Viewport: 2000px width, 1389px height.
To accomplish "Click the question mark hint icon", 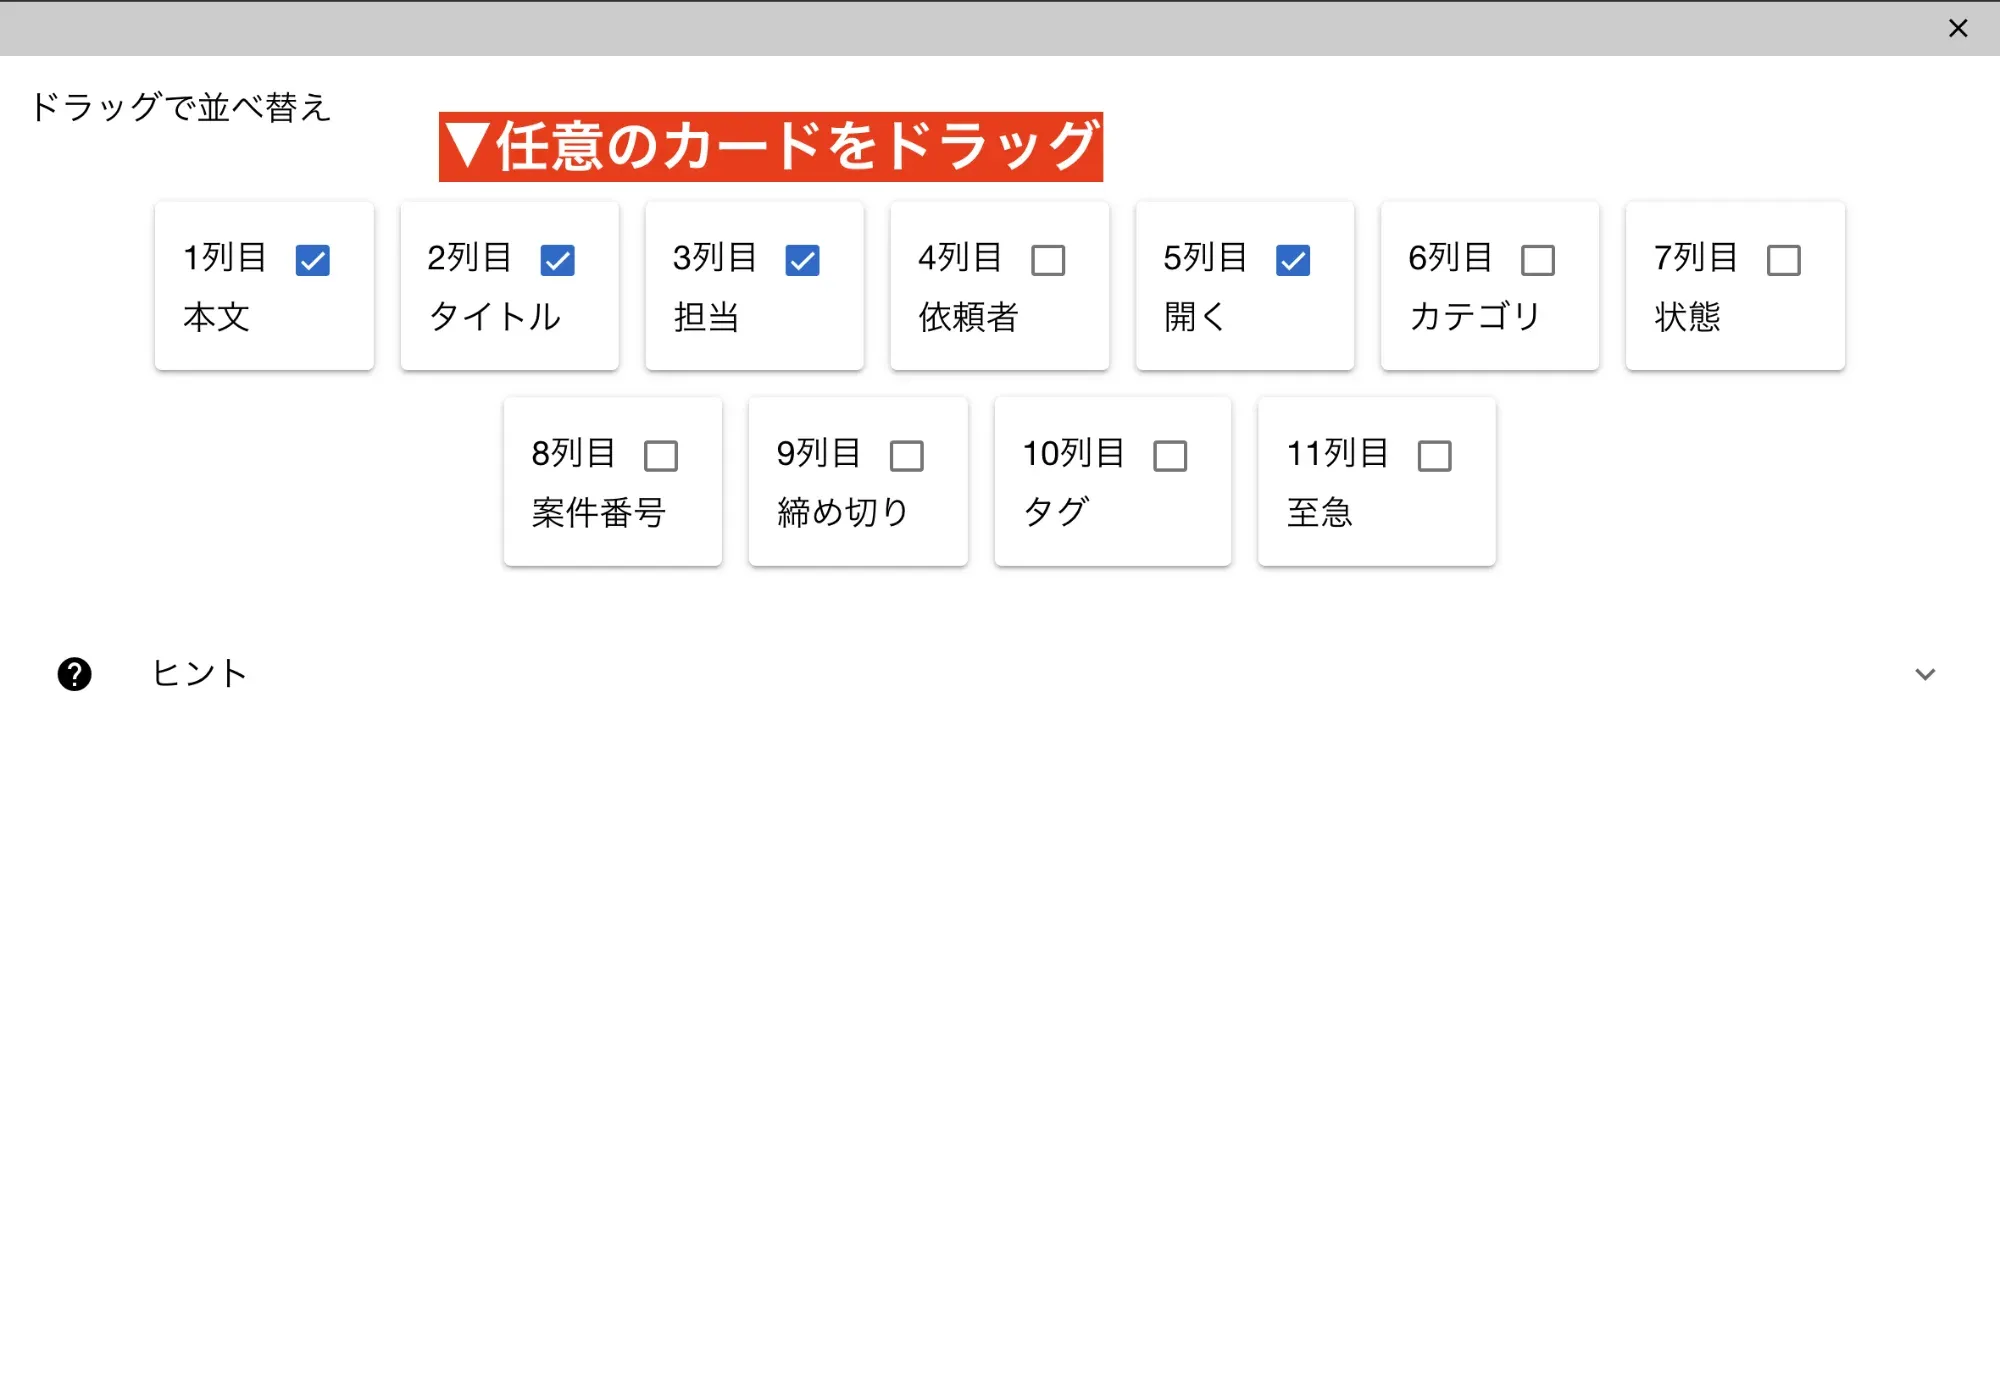I will point(74,674).
